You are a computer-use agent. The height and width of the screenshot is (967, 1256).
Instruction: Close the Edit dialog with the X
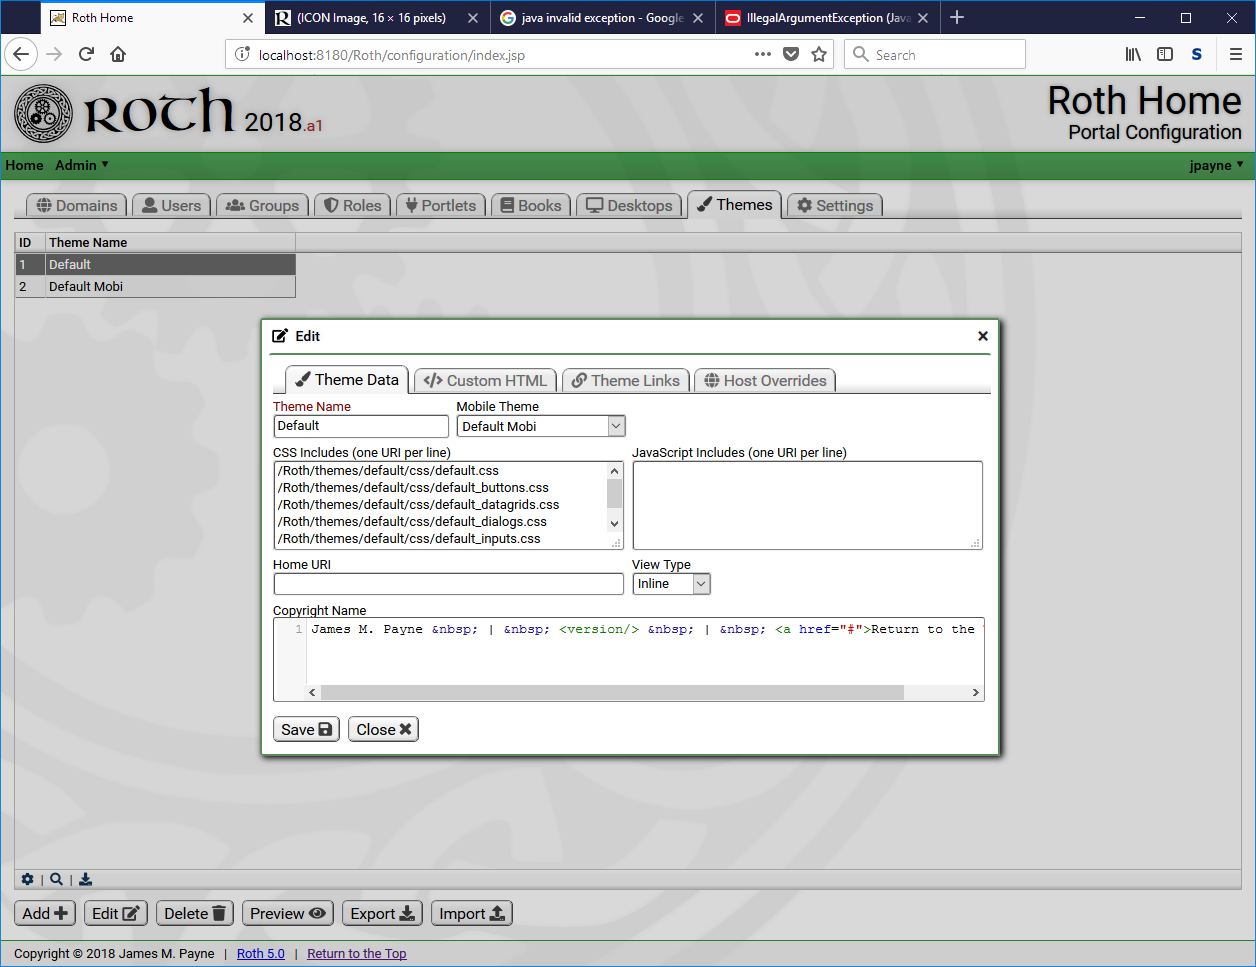[982, 336]
